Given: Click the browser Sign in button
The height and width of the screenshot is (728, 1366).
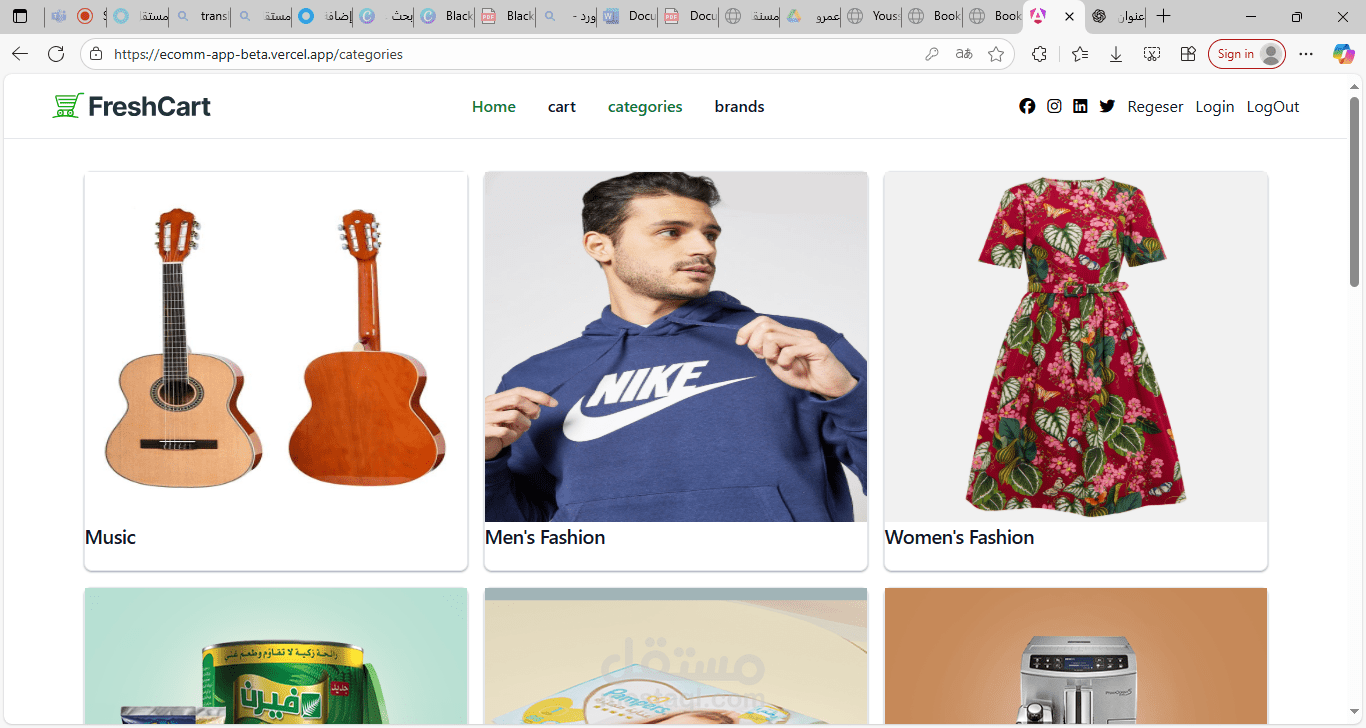Looking at the screenshot, I should coord(1247,54).
